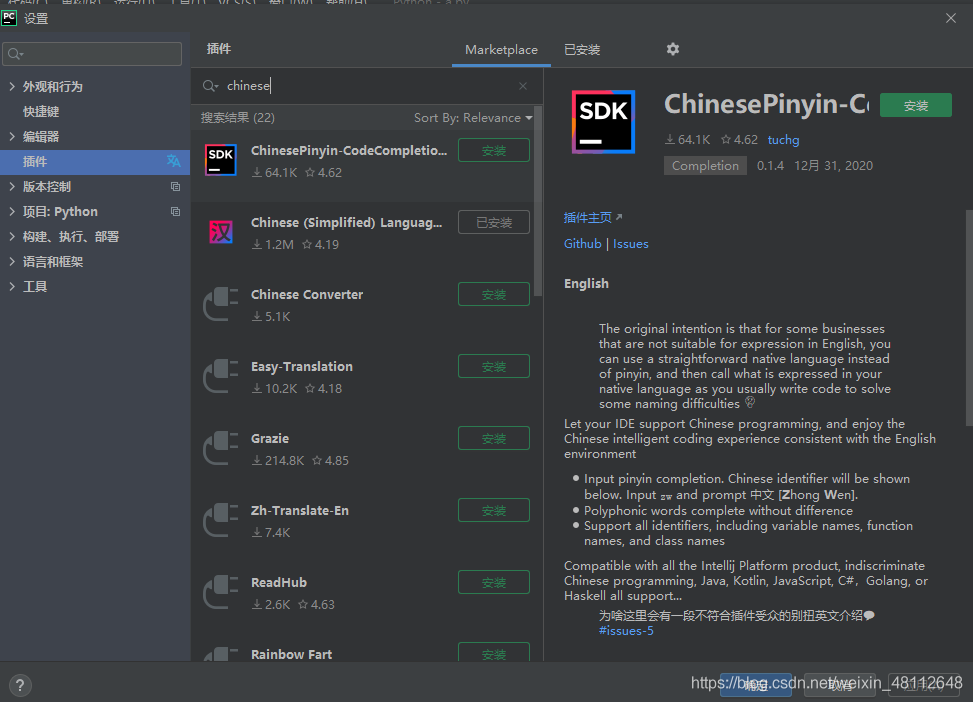Click the copy icon beside 版本控制
Image resolution: width=973 pixels, height=702 pixels.
(176, 187)
